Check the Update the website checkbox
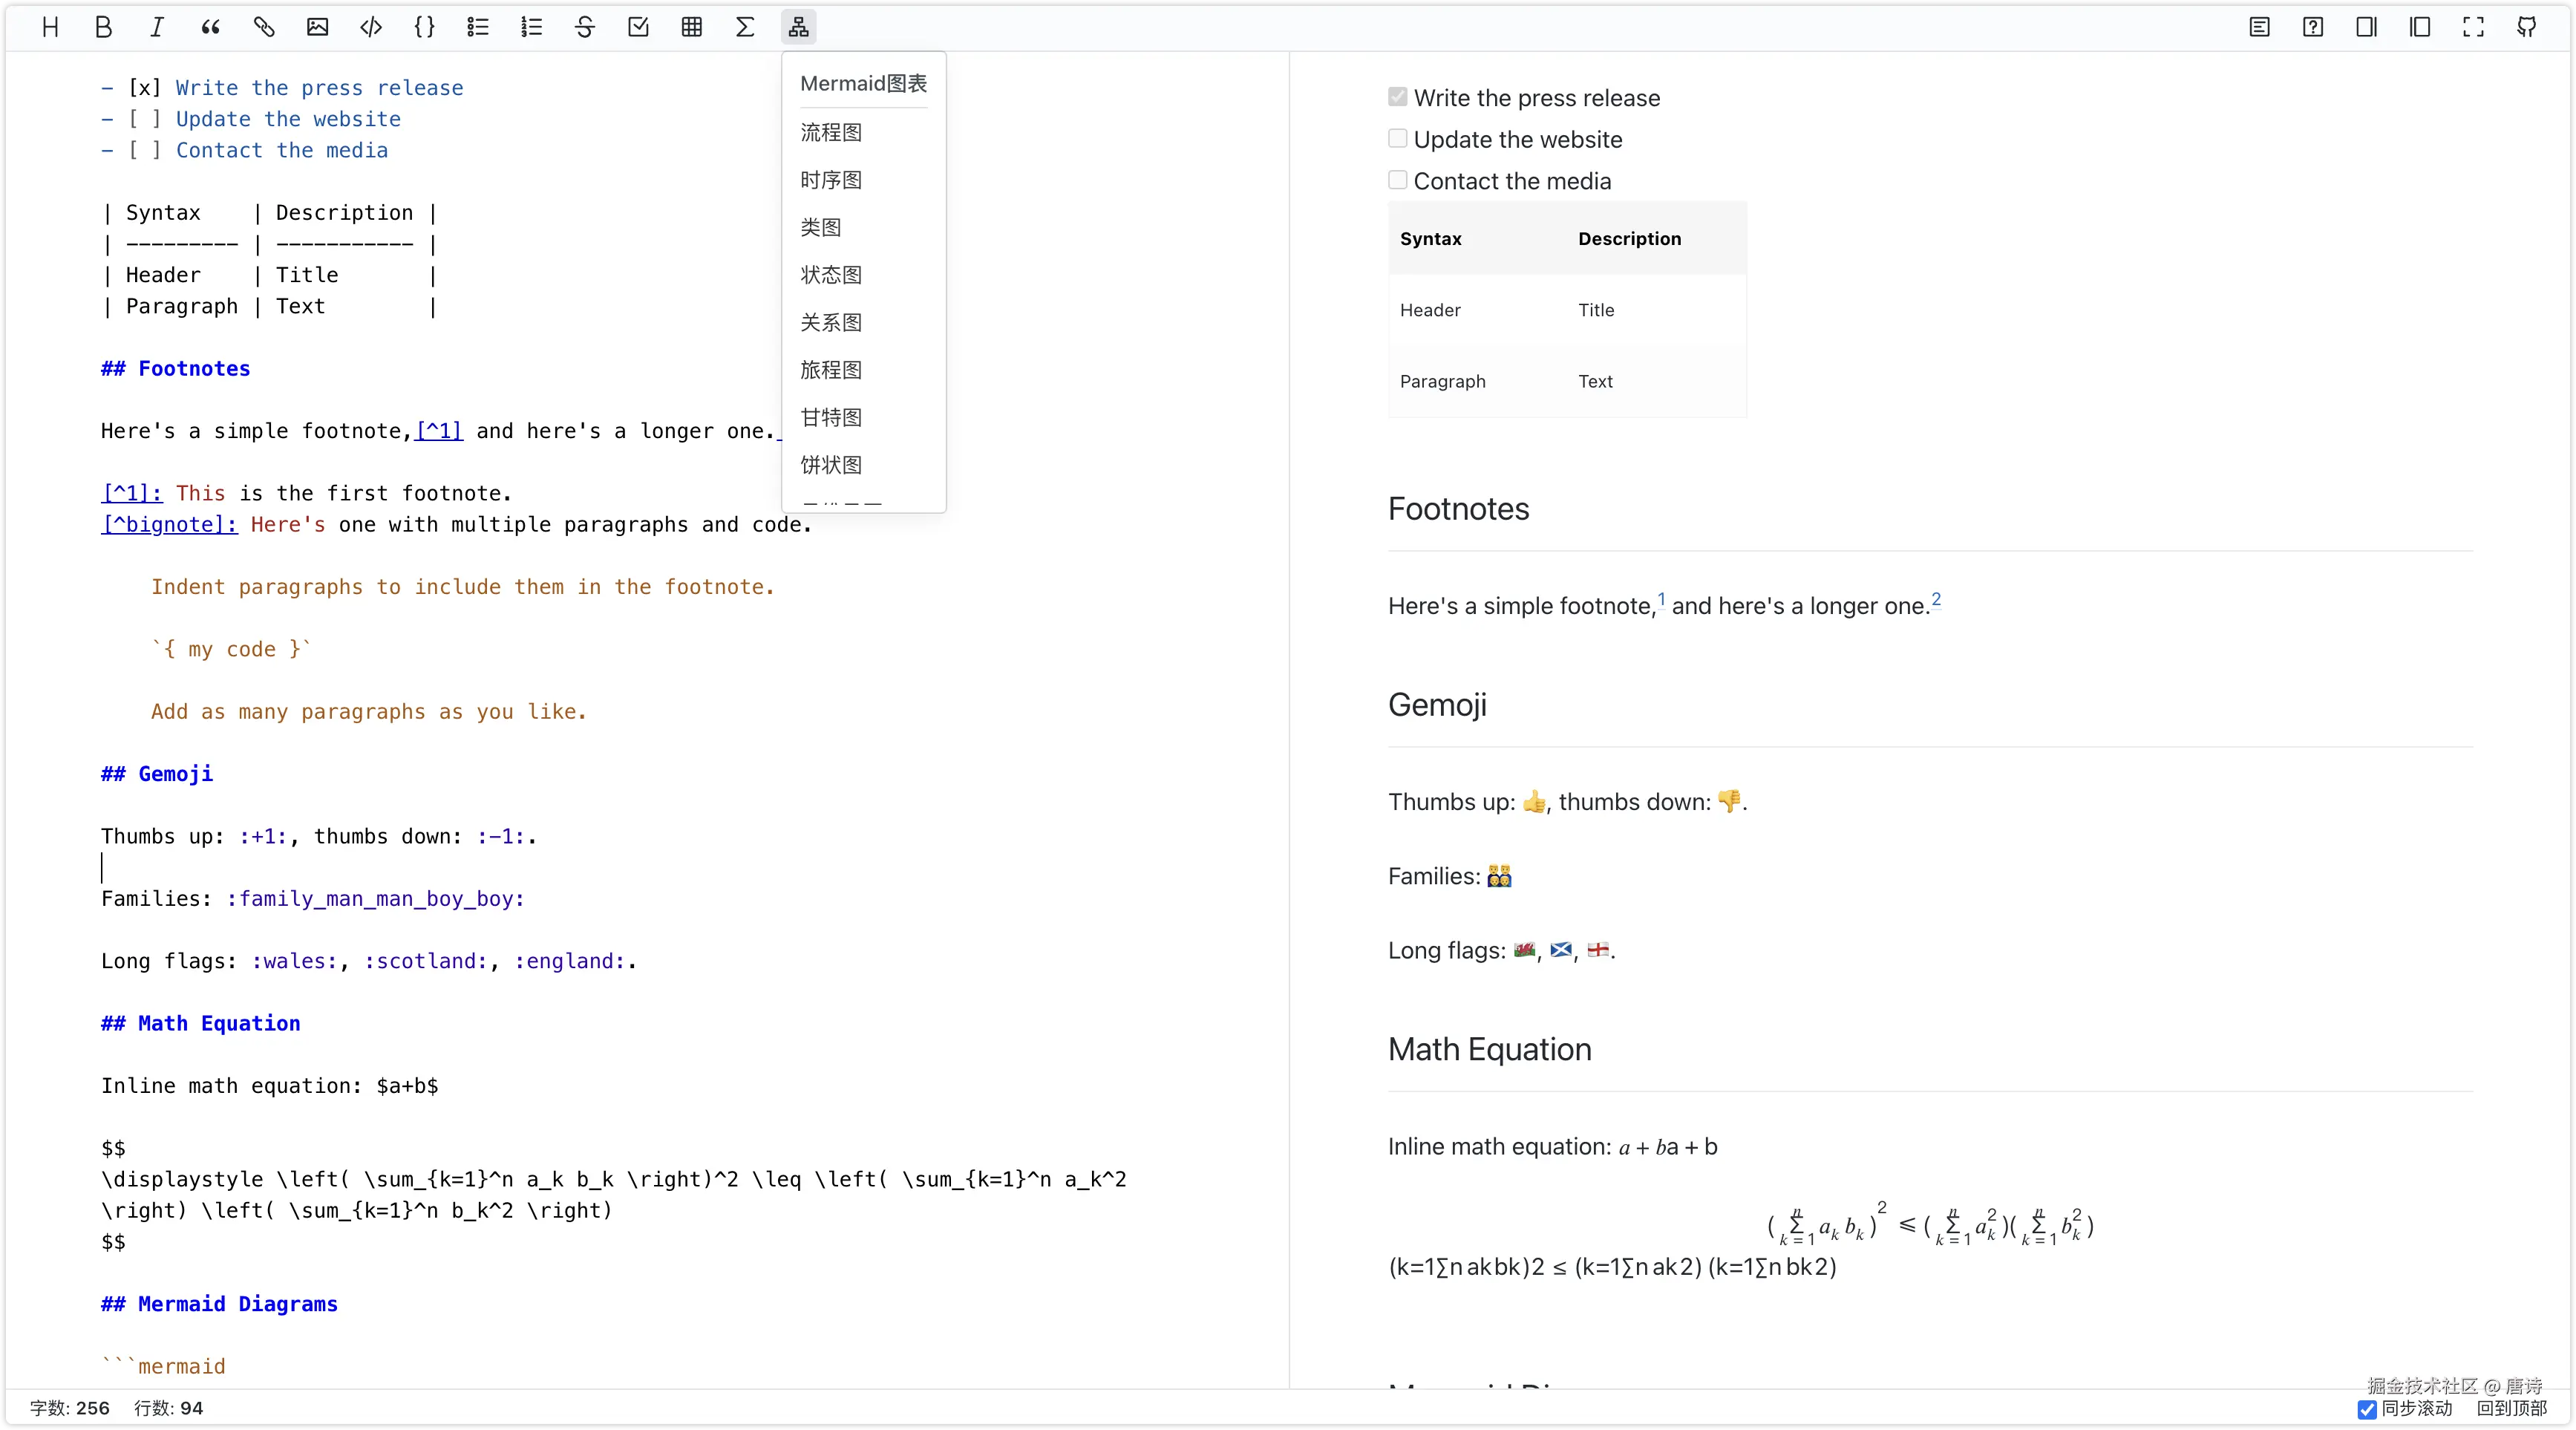Viewport: 2576px width, 1430px height. tap(1398, 139)
